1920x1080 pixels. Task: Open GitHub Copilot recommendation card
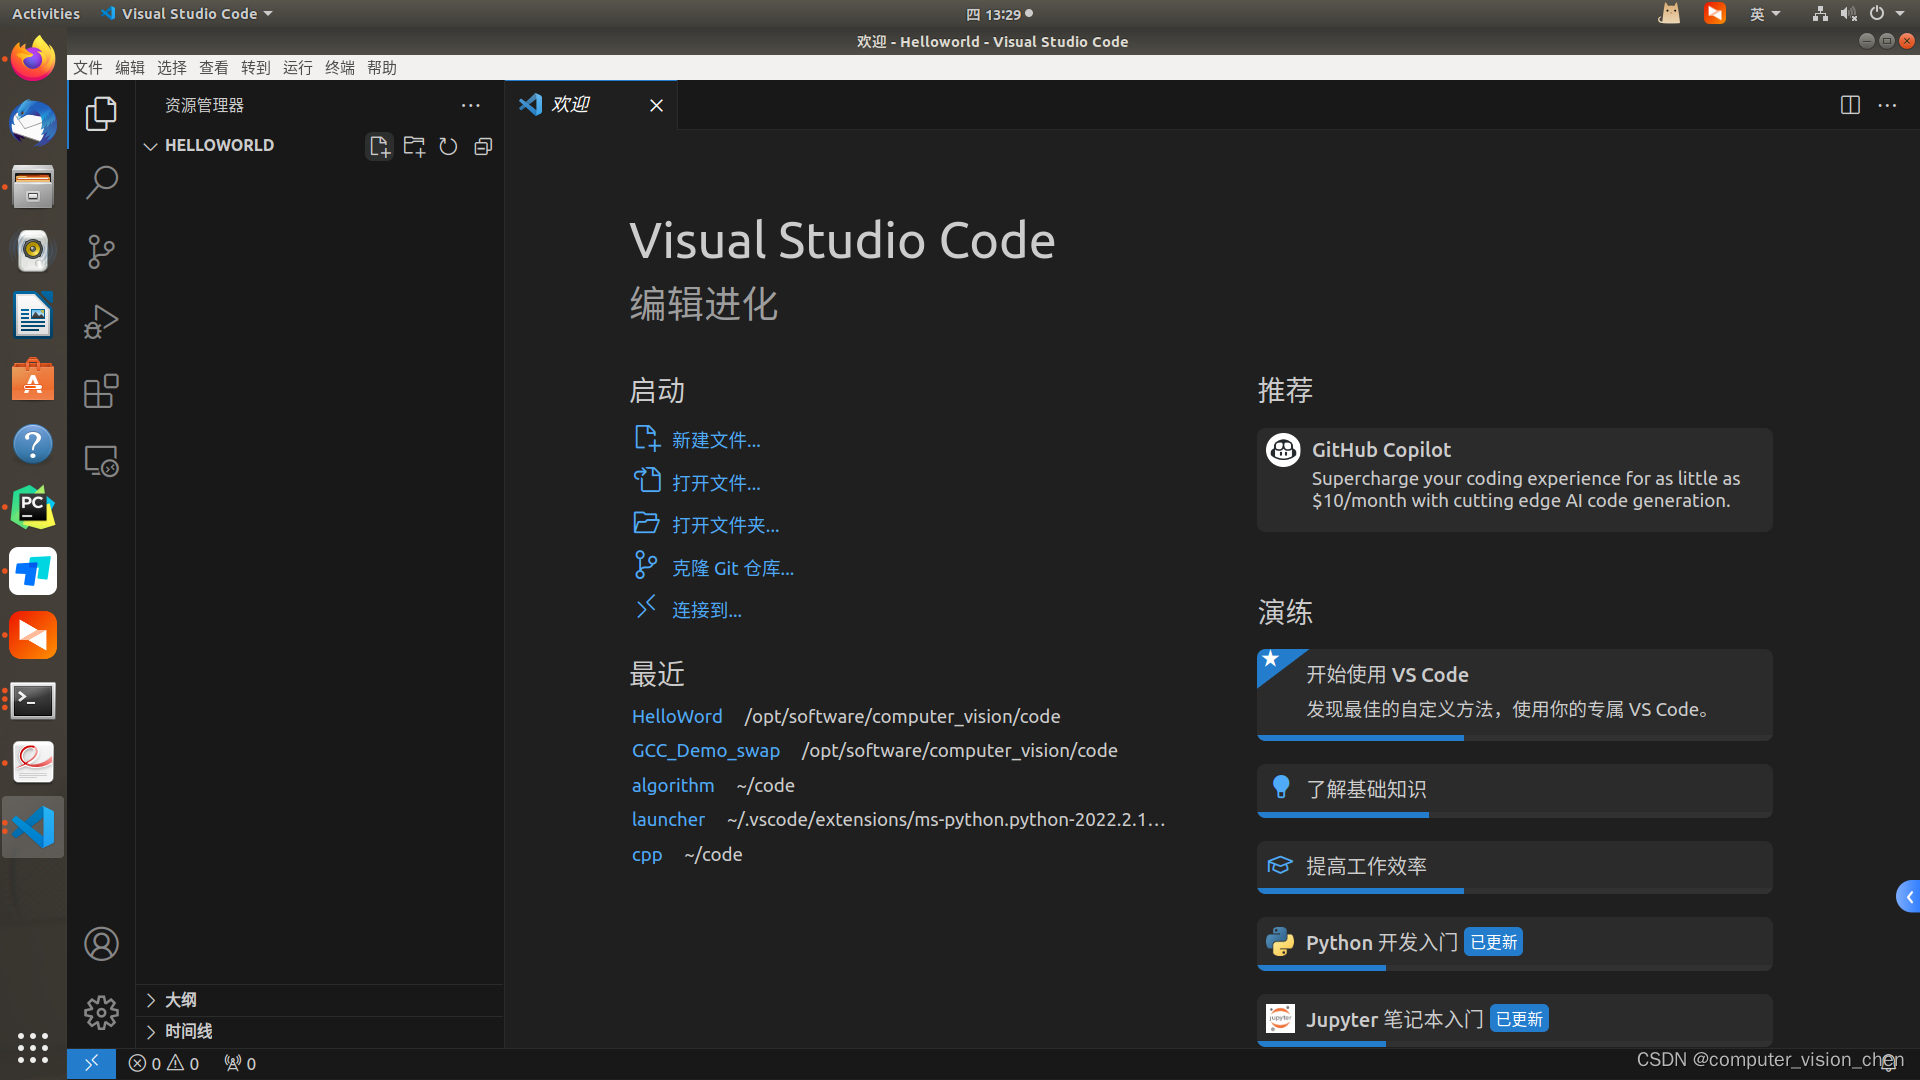(x=1514, y=480)
